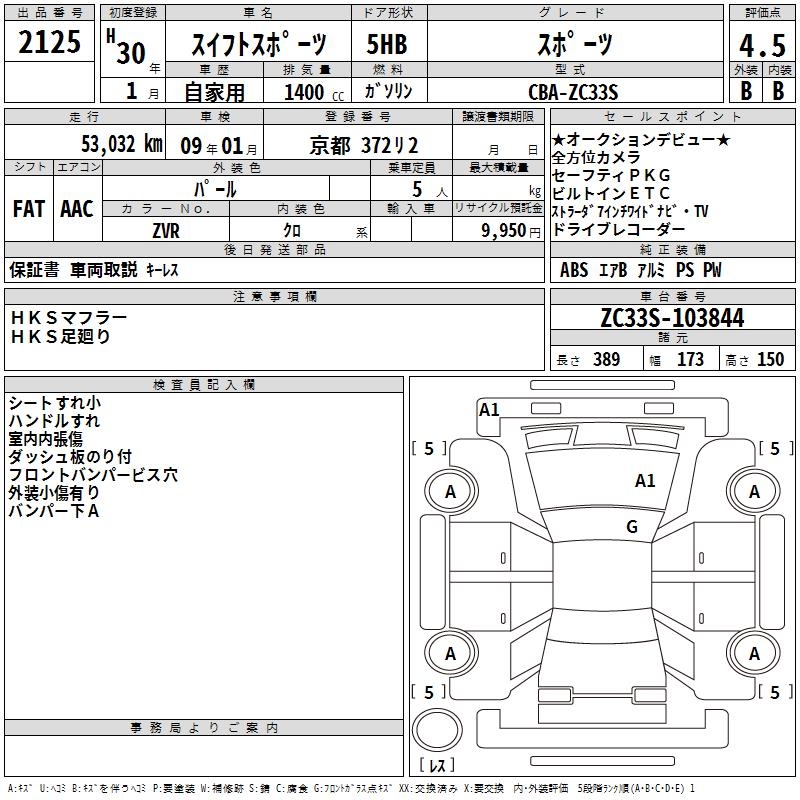The image size is (800, 800).
Task: Click the seating capacity 5 人
Action: 430,190
